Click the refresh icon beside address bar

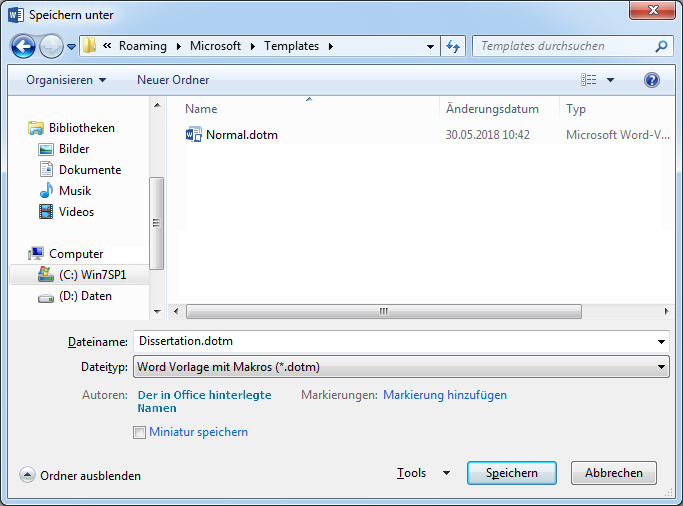[x=454, y=46]
